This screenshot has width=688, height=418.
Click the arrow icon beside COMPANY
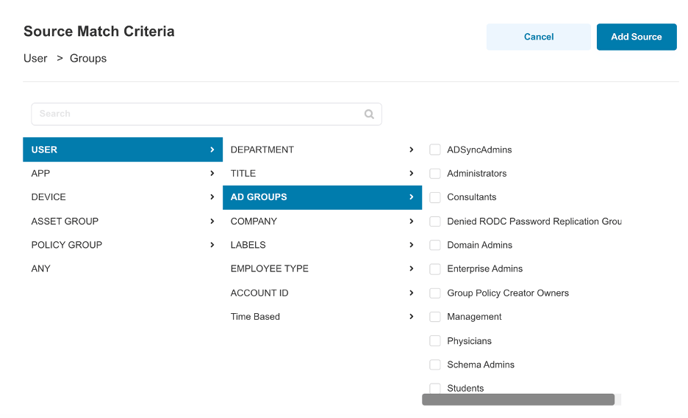tap(411, 221)
